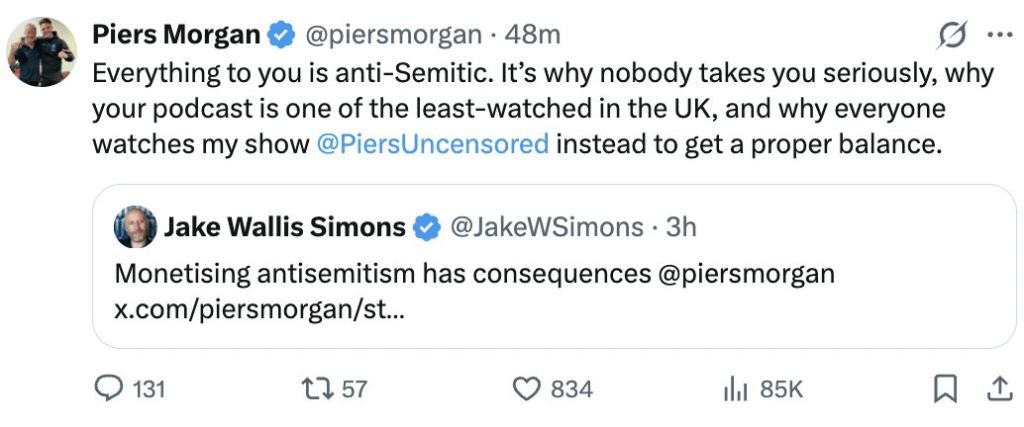Open the @piersmorgan handle next to the name
Viewport: 1024px width, 427px height.
[x=391, y=35]
